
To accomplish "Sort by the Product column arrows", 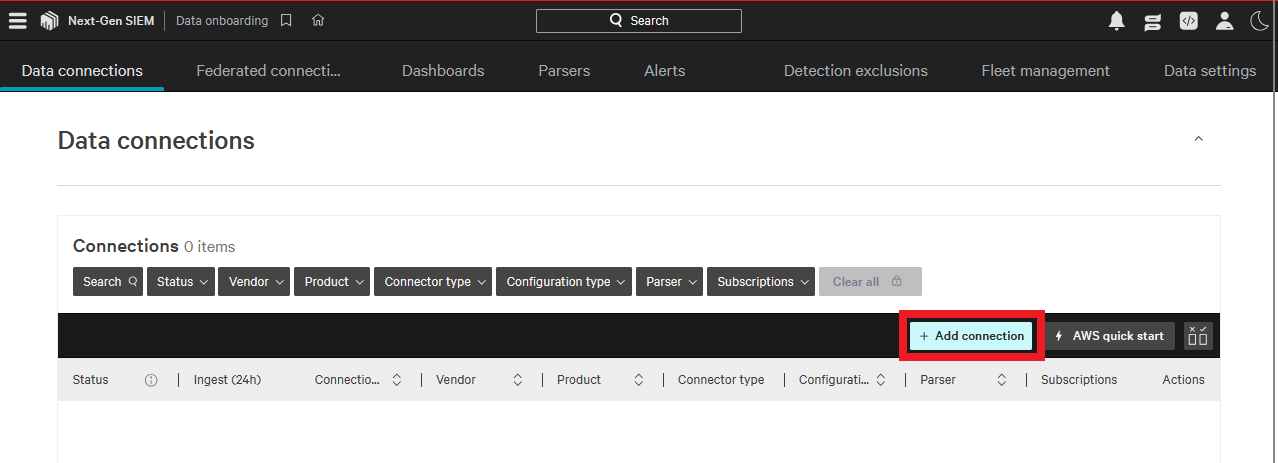I will click(x=638, y=380).
